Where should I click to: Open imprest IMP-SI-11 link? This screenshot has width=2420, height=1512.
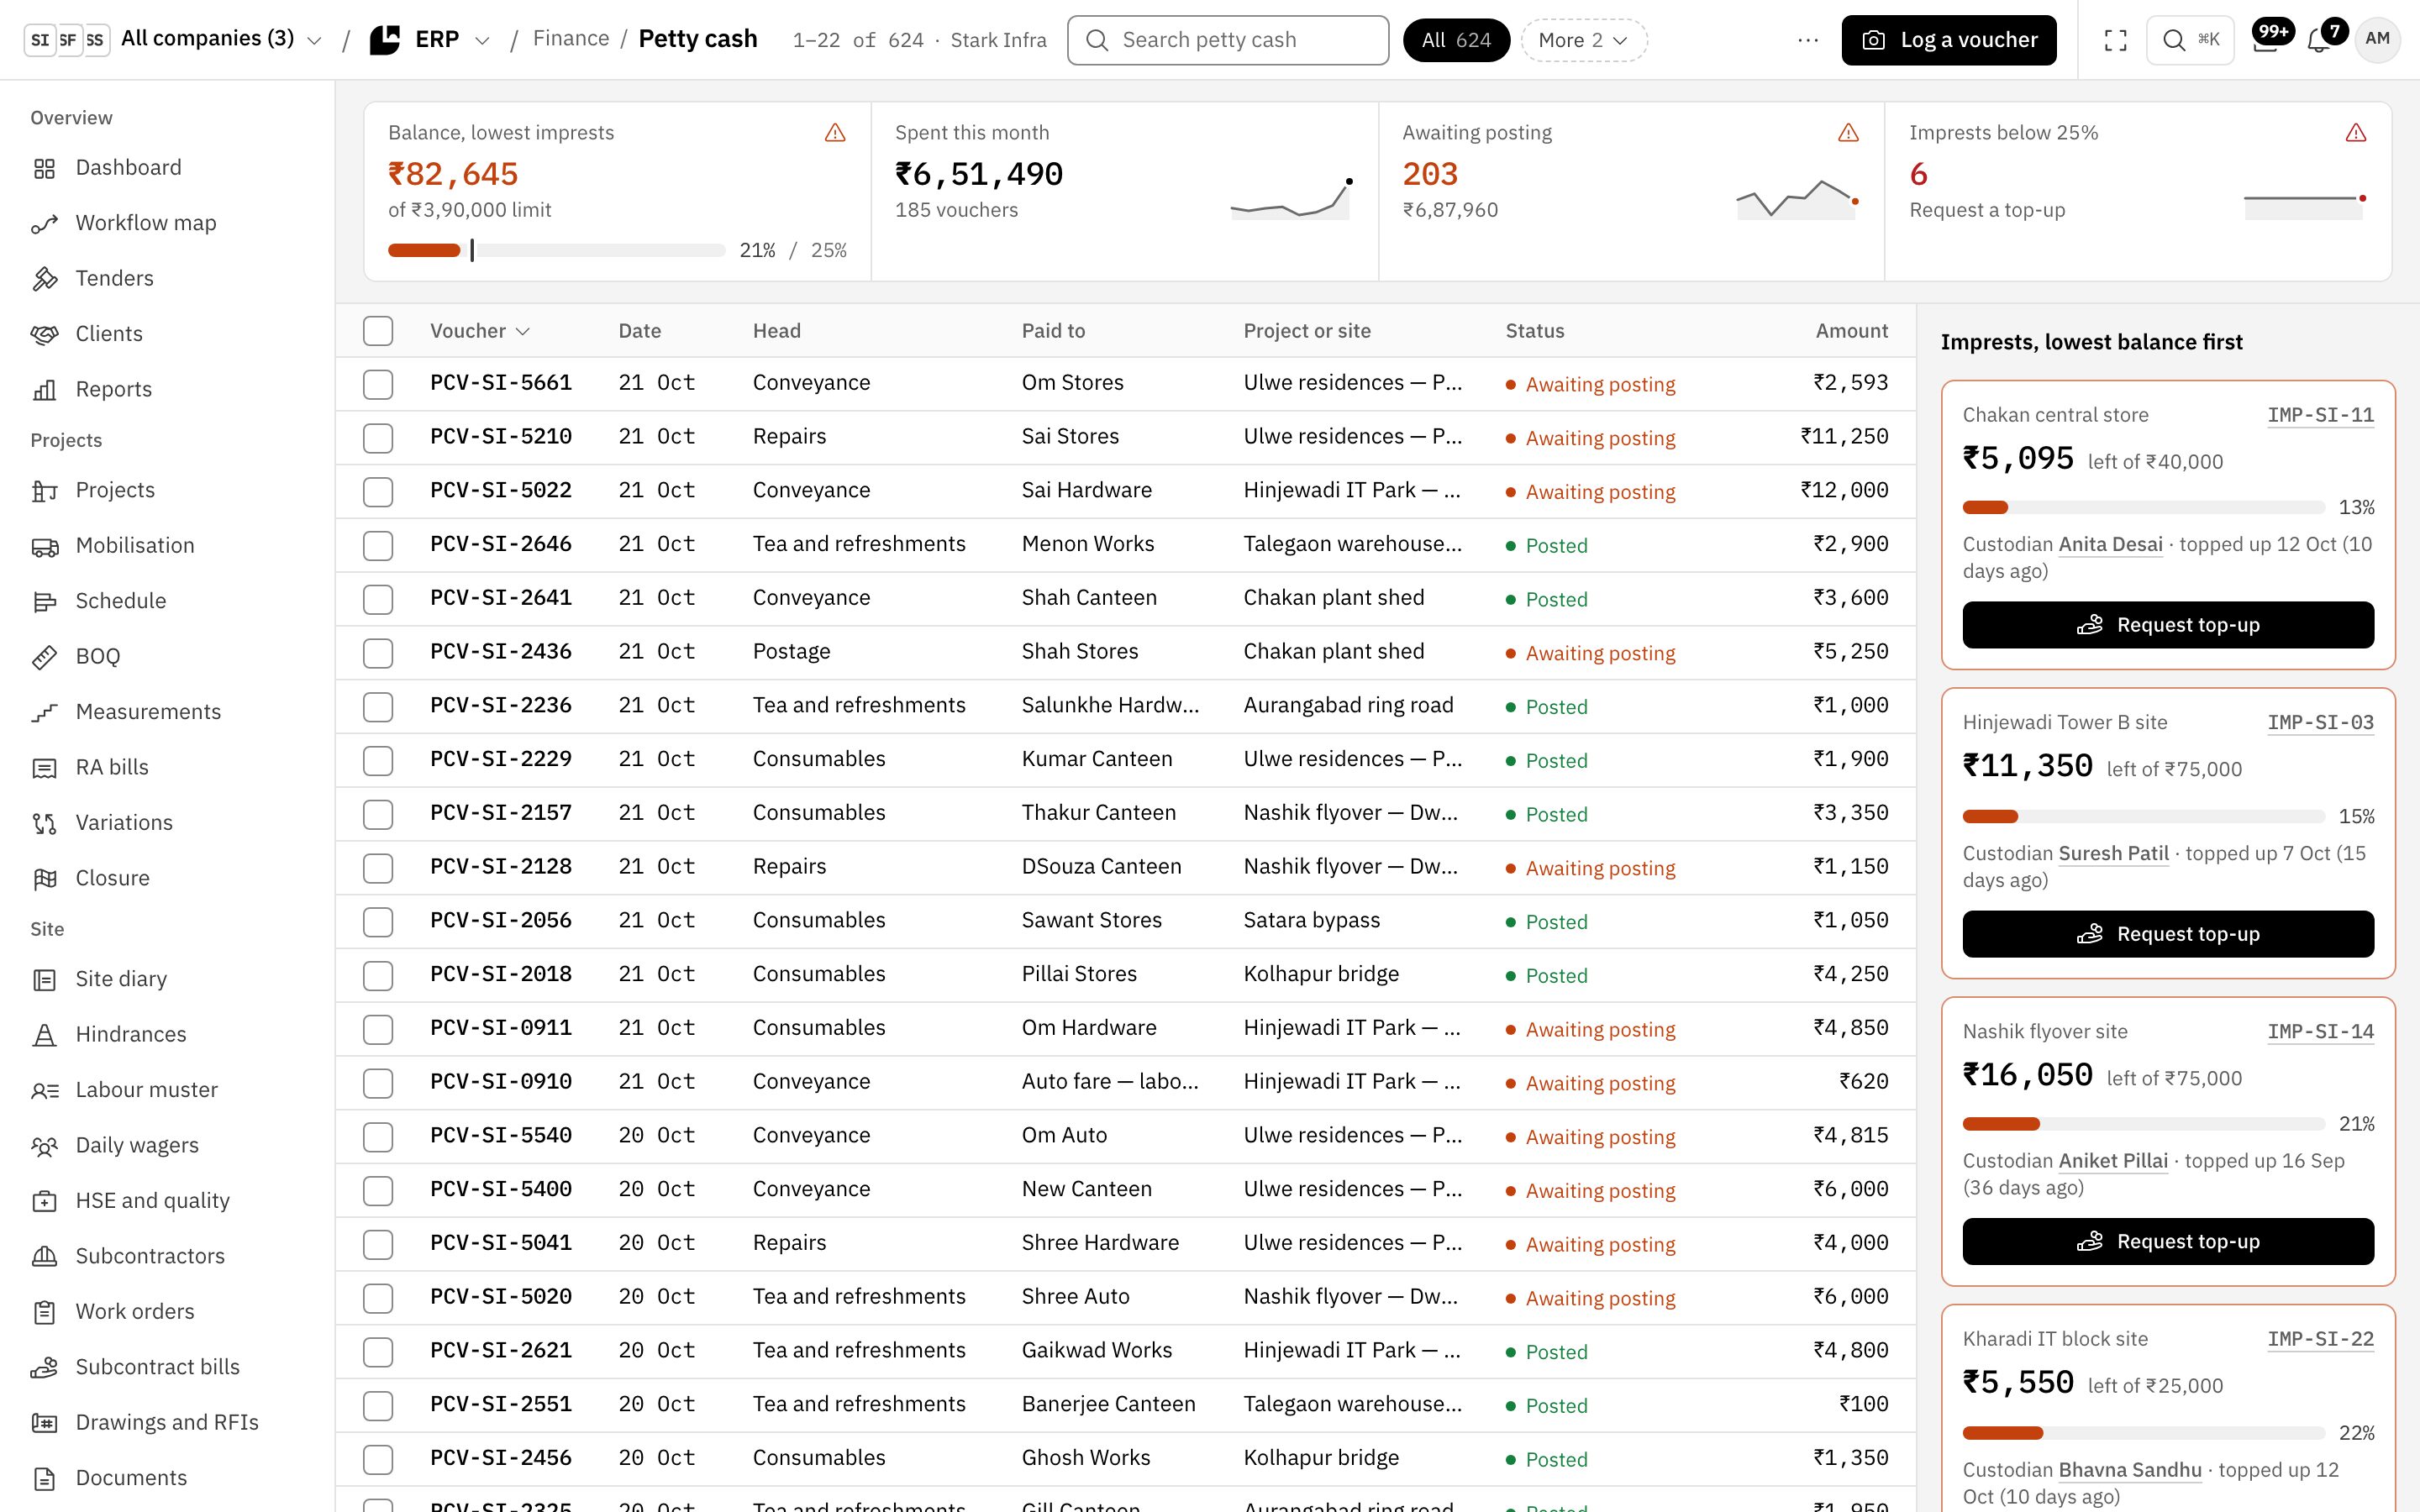pos(2320,415)
